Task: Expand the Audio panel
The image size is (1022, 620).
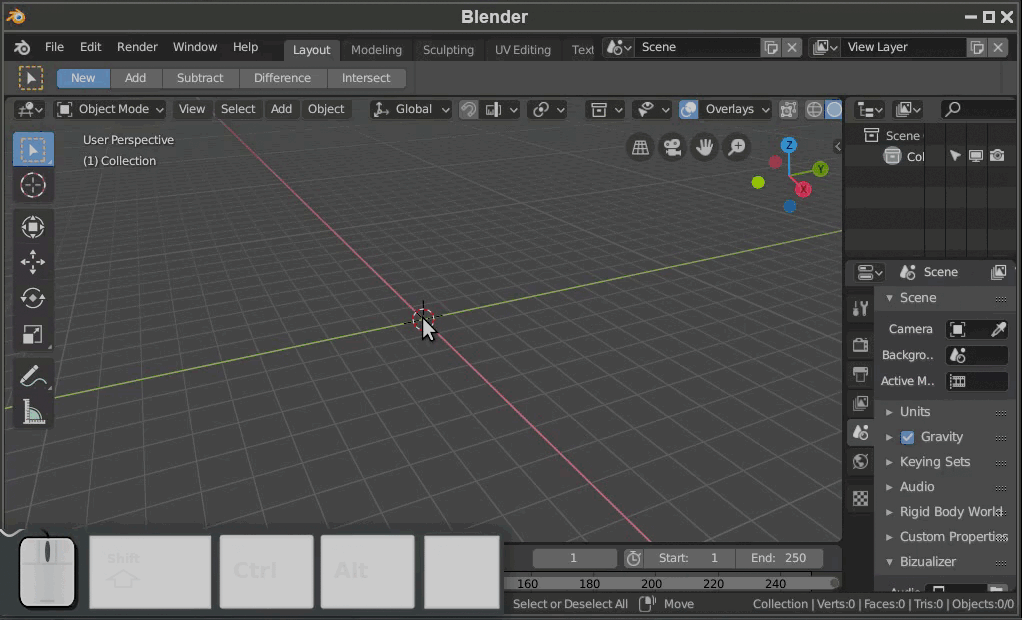Action: coord(917,487)
